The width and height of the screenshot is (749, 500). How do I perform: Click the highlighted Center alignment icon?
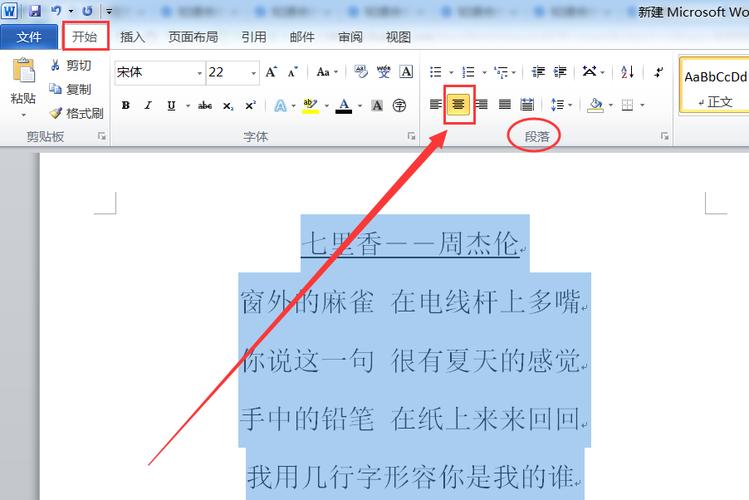click(459, 104)
